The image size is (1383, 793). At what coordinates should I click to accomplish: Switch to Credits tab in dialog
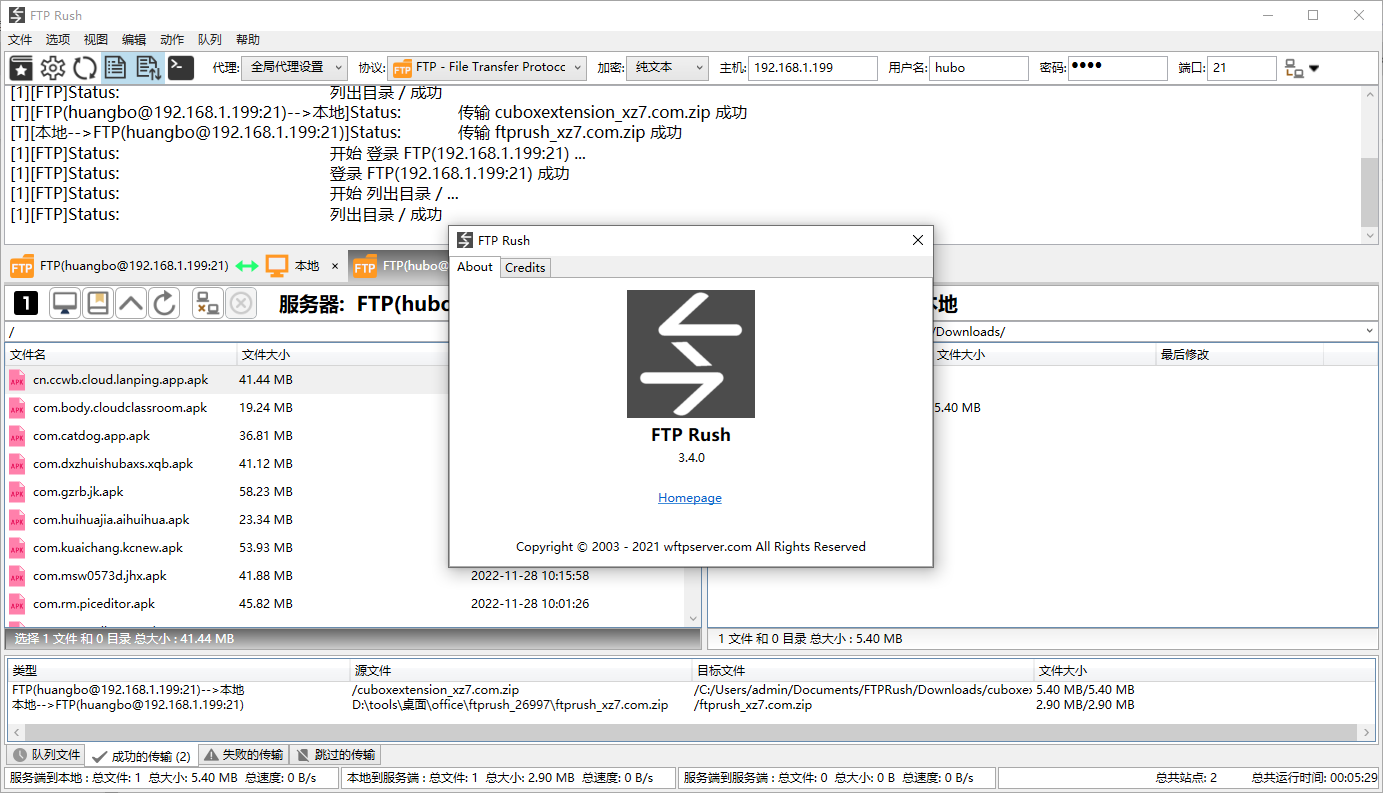(525, 267)
